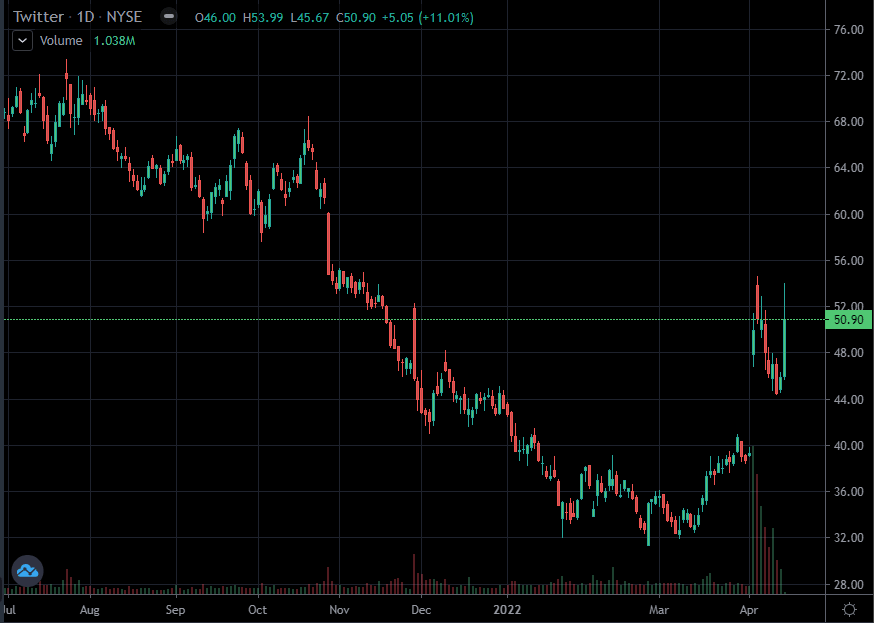Select the Twitter · 1D · NYSE symbol title
This screenshot has height=623, width=874.
[77, 17]
